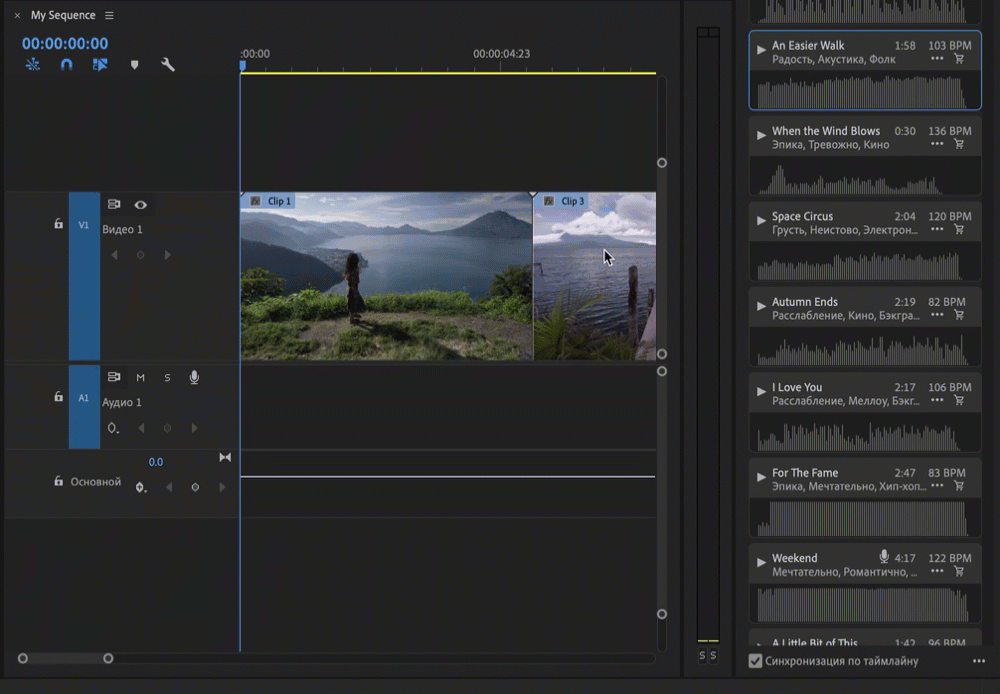Click the cart icon for Space Circus
Image resolution: width=1000 pixels, height=694 pixels.
pos(959,230)
